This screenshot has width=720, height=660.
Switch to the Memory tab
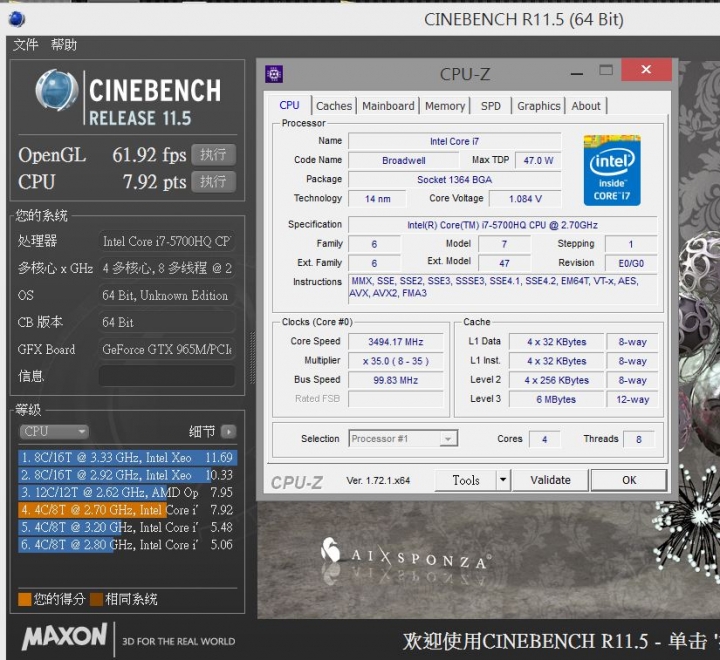coord(445,106)
